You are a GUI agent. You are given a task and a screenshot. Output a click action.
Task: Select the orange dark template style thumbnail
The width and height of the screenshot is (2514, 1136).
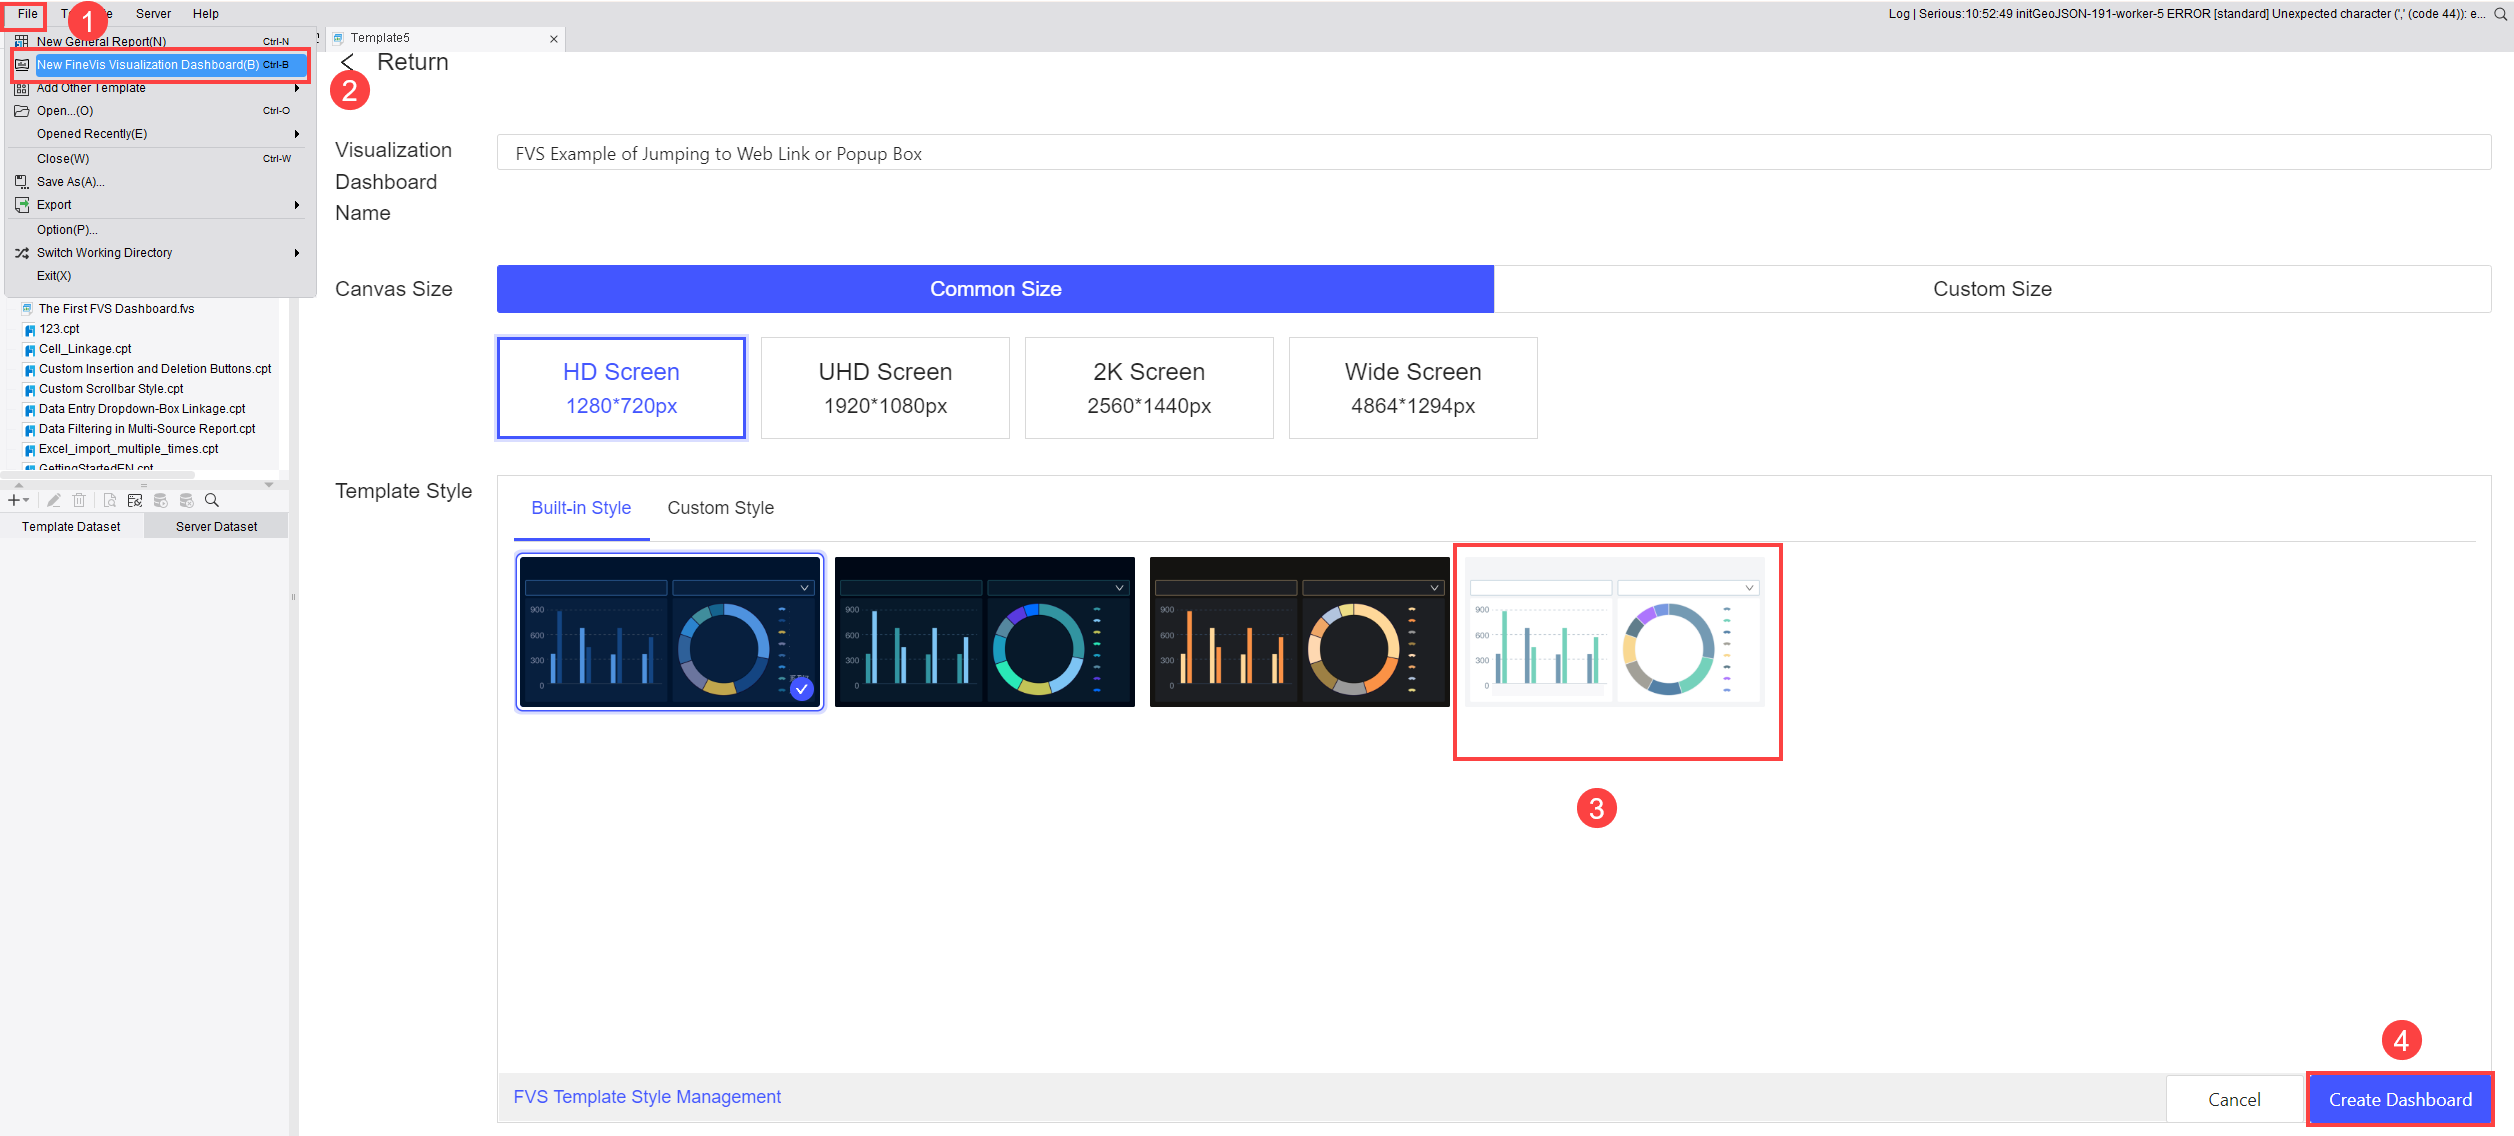tap(1299, 632)
